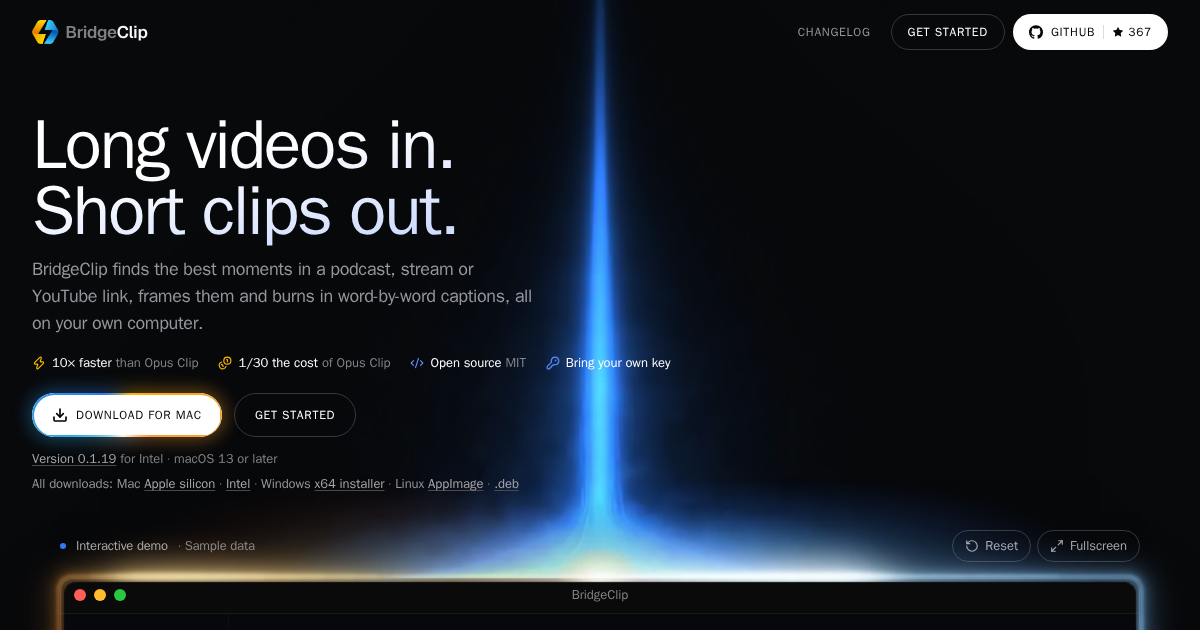
Task: Click the top navigation Get Started button
Action: 947,32
